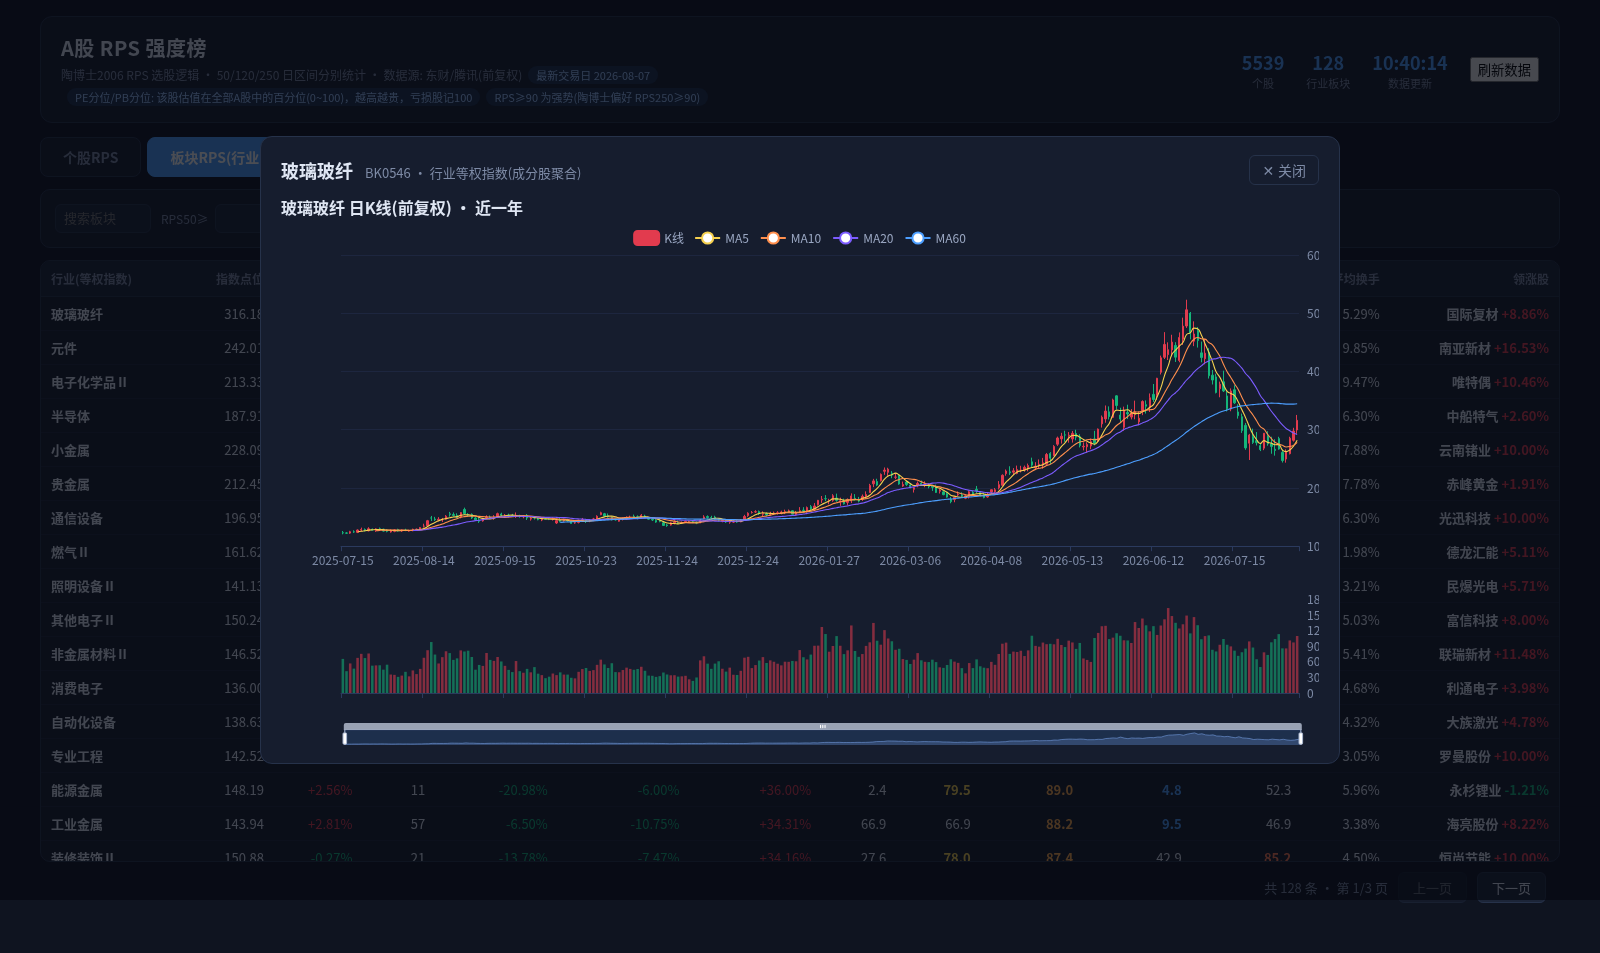1600x953 pixels.
Task: Close the 玻璃玻纤 chart dialog
Action: point(1284,171)
